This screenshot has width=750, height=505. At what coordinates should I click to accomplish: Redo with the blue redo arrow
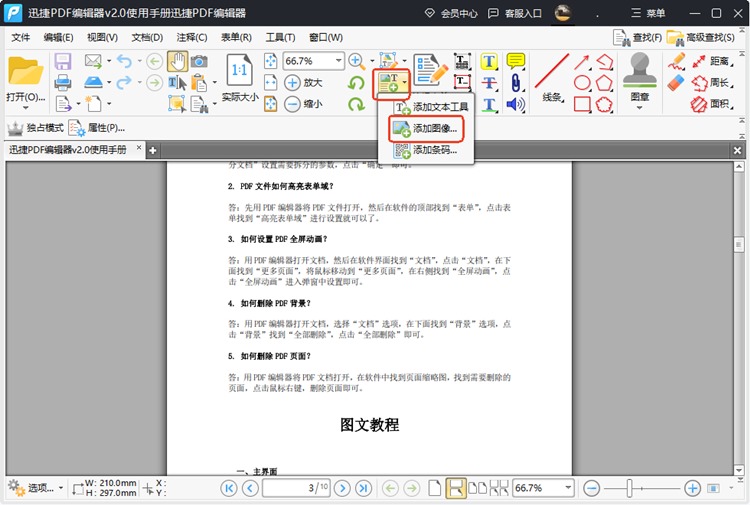point(124,82)
